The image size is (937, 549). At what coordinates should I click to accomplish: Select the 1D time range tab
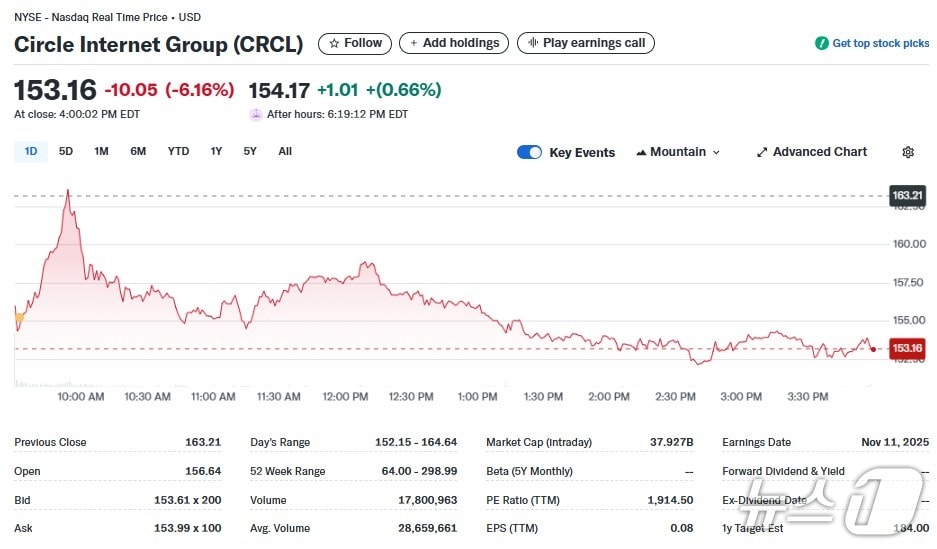[x=31, y=152]
